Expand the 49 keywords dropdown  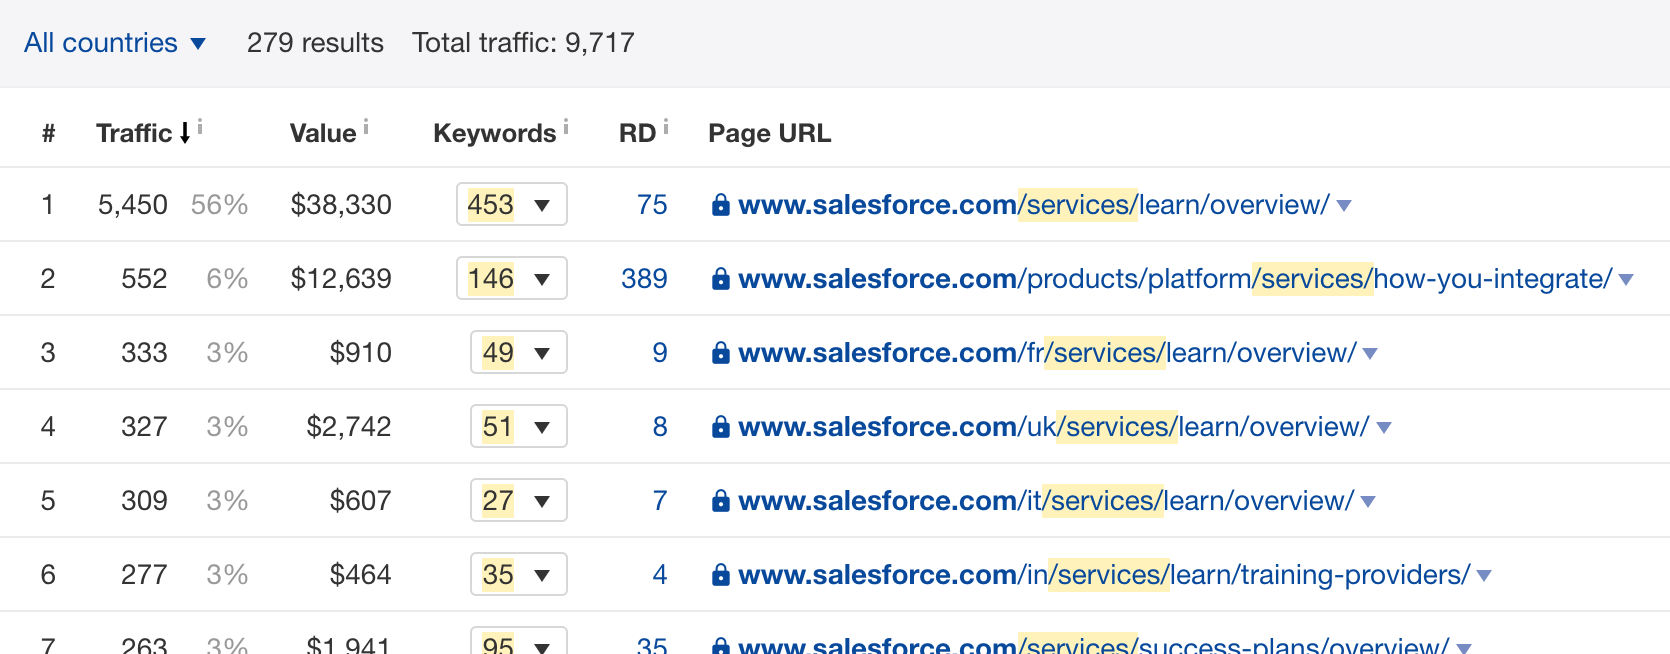coord(519,352)
